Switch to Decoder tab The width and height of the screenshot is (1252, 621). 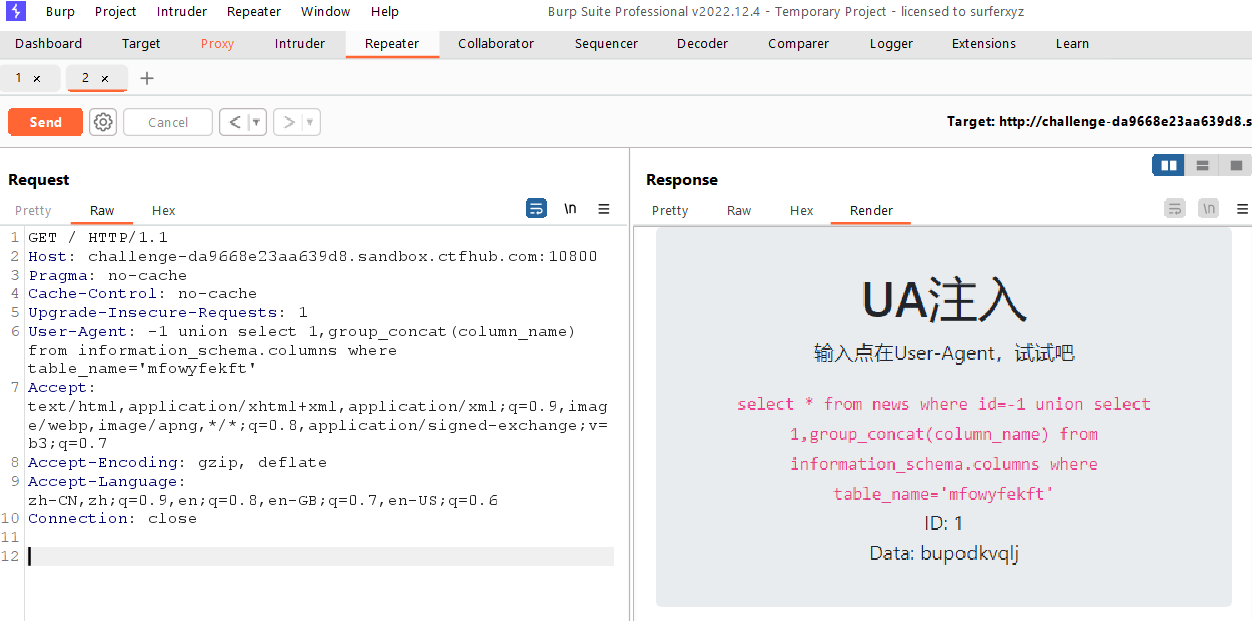pyautogui.click(x=702, y=44)
